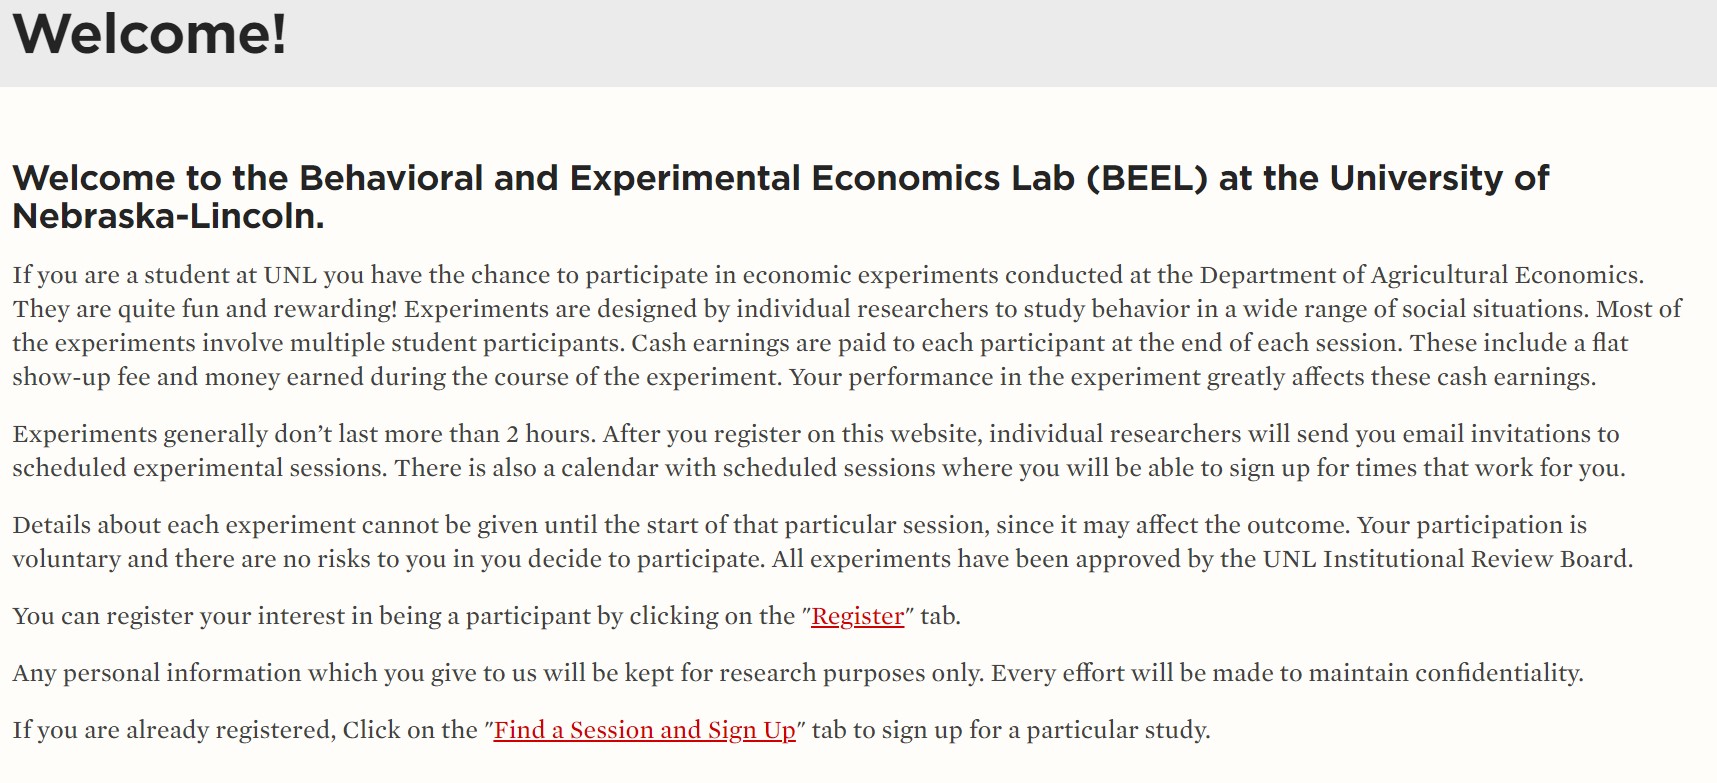Click the text "If you are already registered"
This screenshot has width=1717, height=783.
pos(172,730)
